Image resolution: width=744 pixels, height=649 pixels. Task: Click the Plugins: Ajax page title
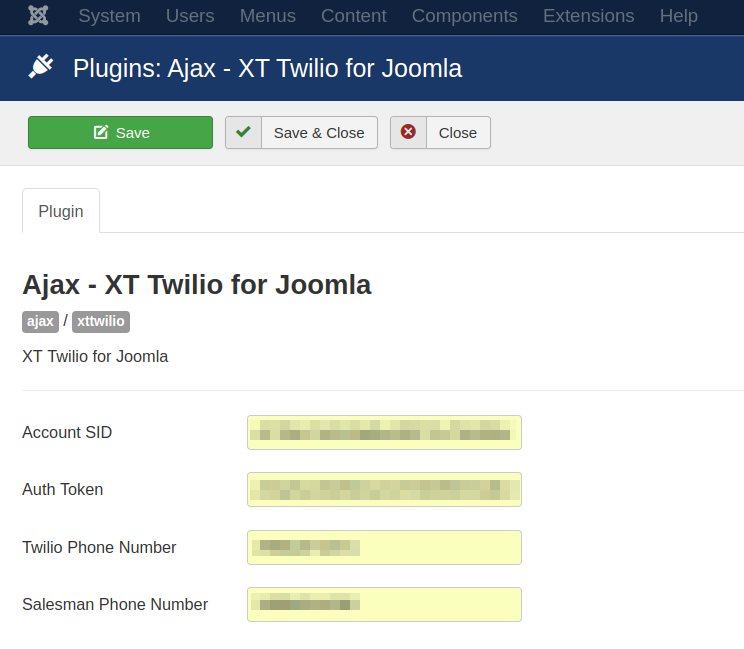267,68
